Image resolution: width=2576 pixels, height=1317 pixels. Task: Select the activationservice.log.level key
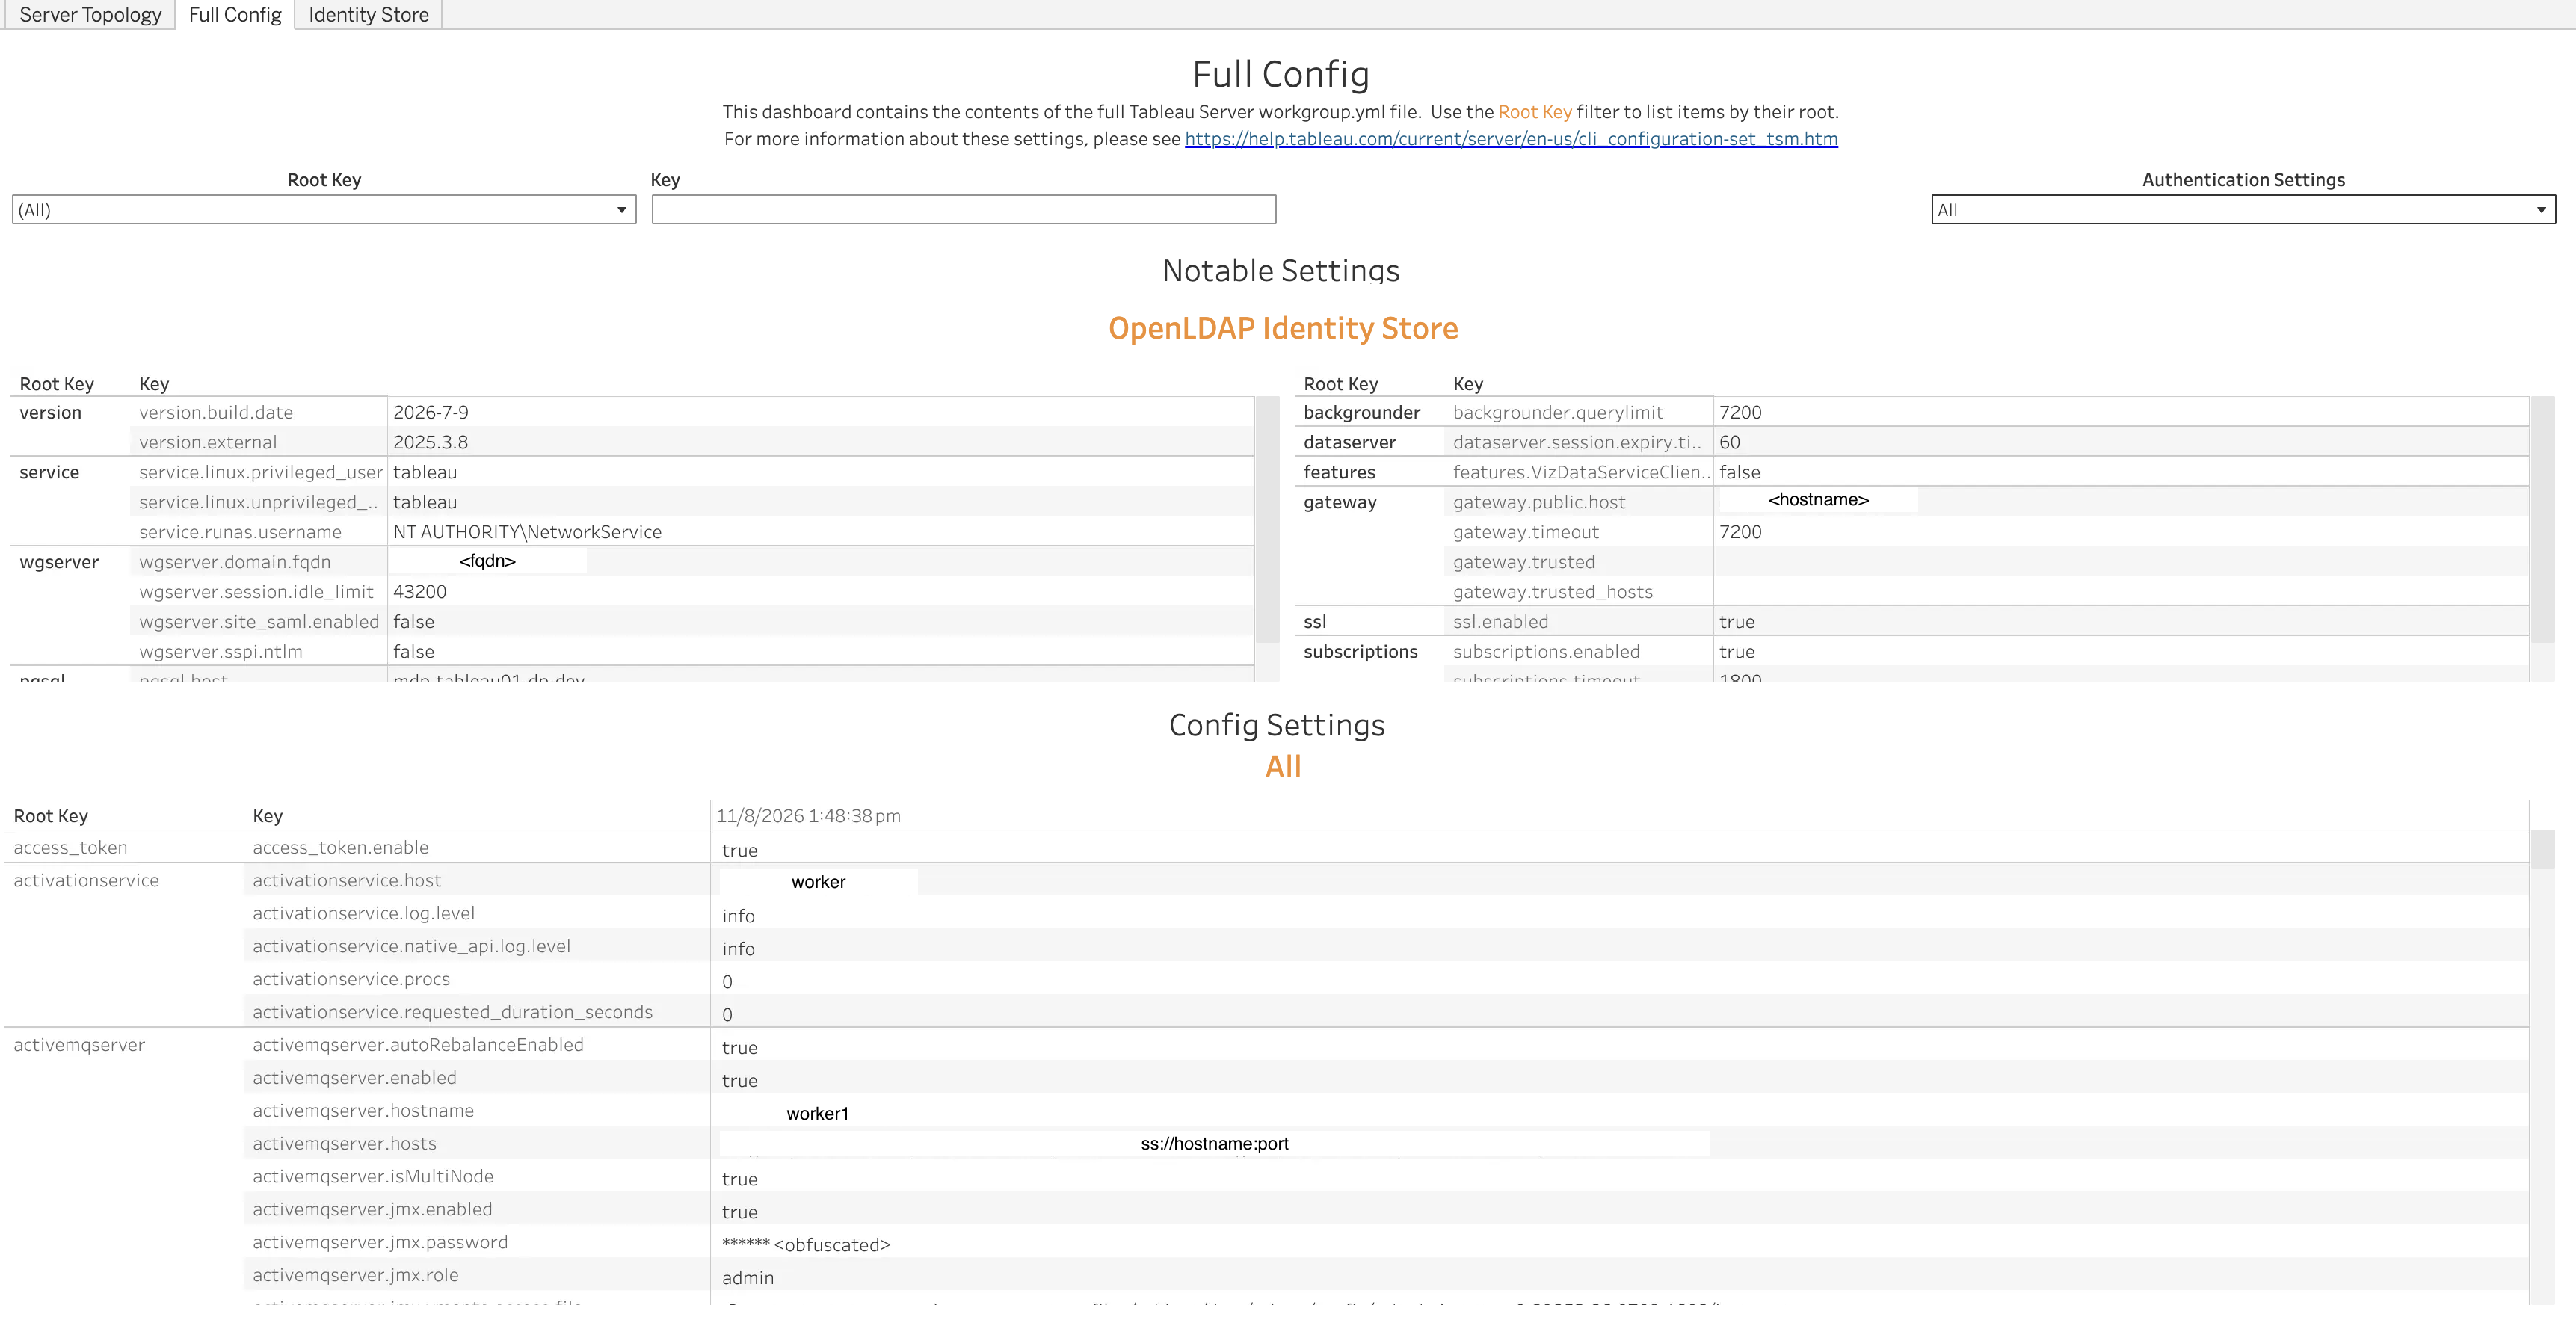[364, 914]
